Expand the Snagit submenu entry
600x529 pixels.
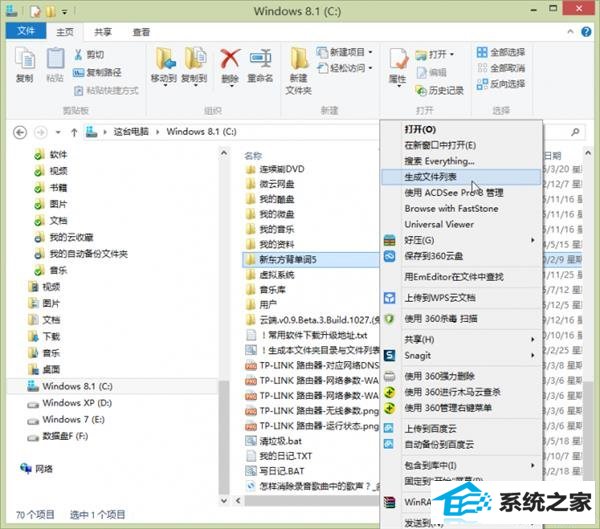click(x=418, y=354)
